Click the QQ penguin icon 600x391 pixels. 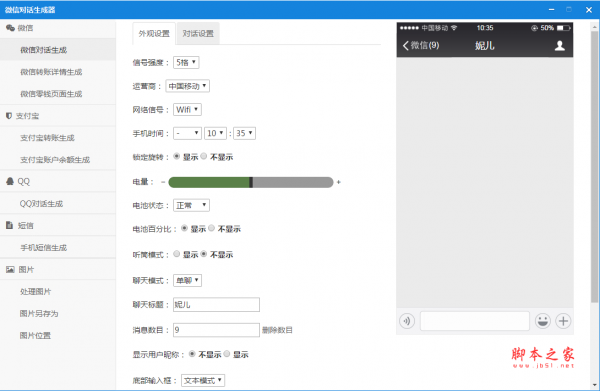point(10,181)
